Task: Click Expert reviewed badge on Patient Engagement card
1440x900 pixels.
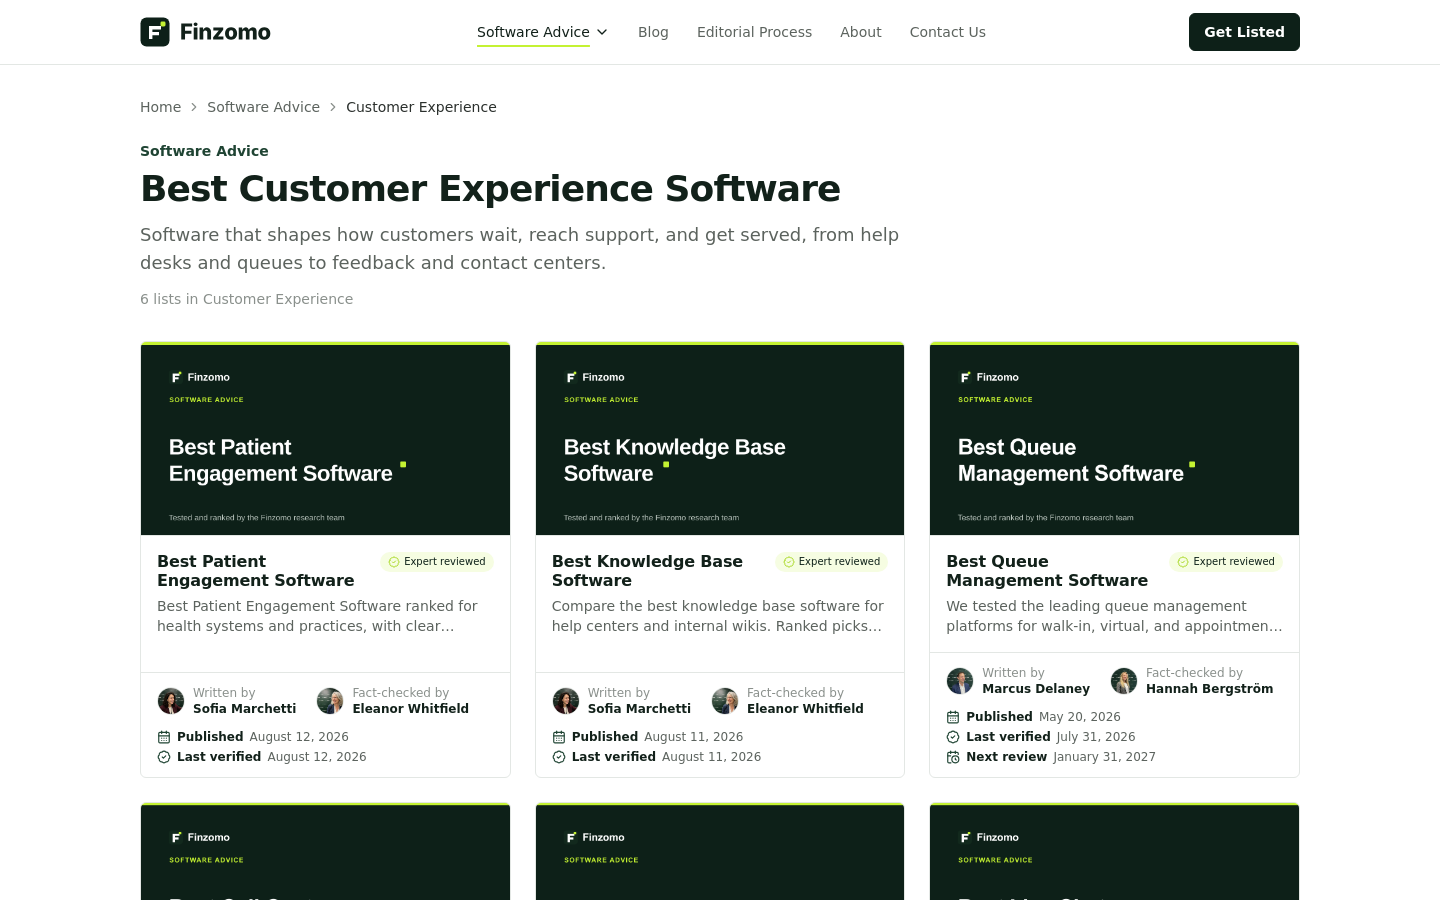Action: 437,562
